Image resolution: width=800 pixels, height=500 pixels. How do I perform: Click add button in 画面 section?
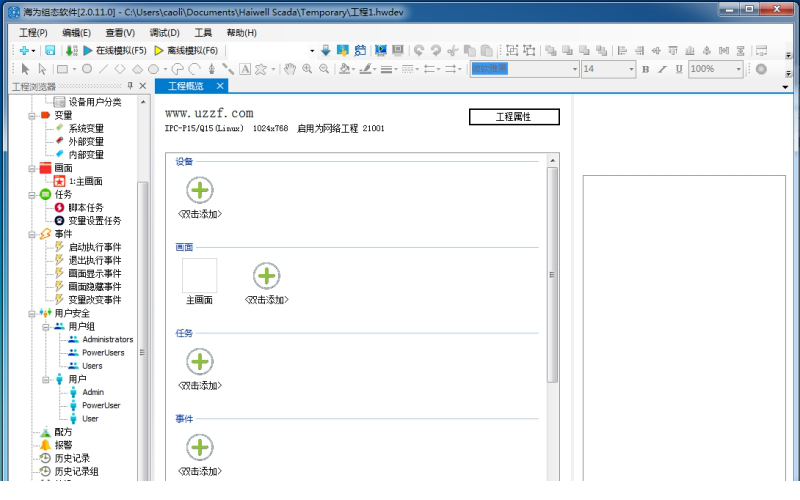point(266,276)
